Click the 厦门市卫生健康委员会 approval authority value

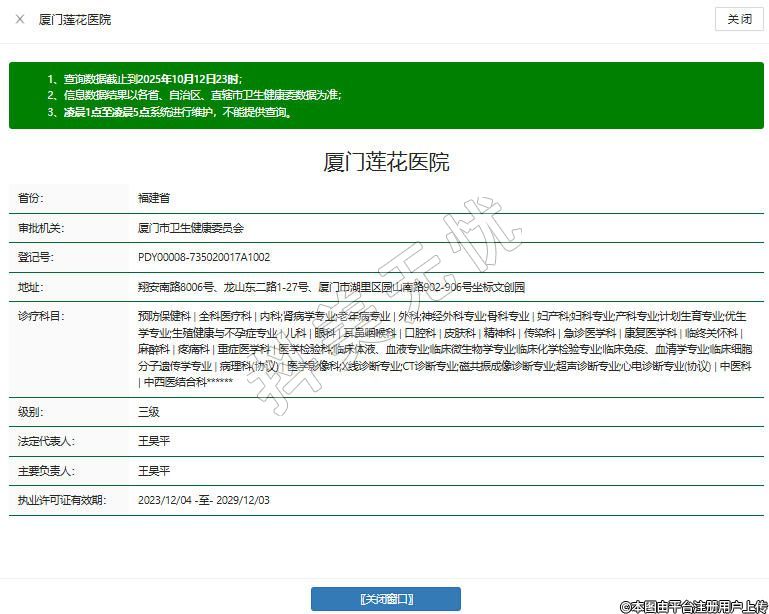pos(190,228)
